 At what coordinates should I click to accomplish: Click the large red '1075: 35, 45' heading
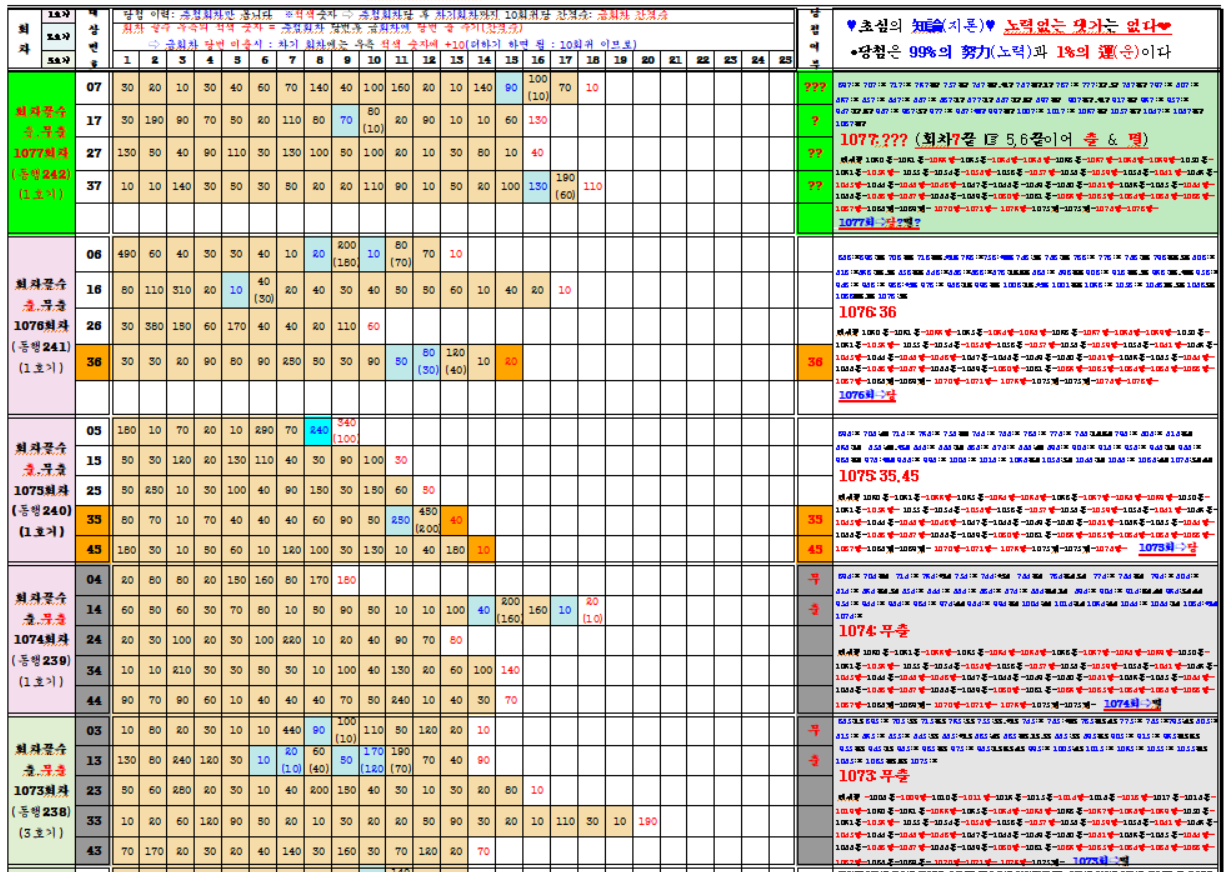point(880,475)
